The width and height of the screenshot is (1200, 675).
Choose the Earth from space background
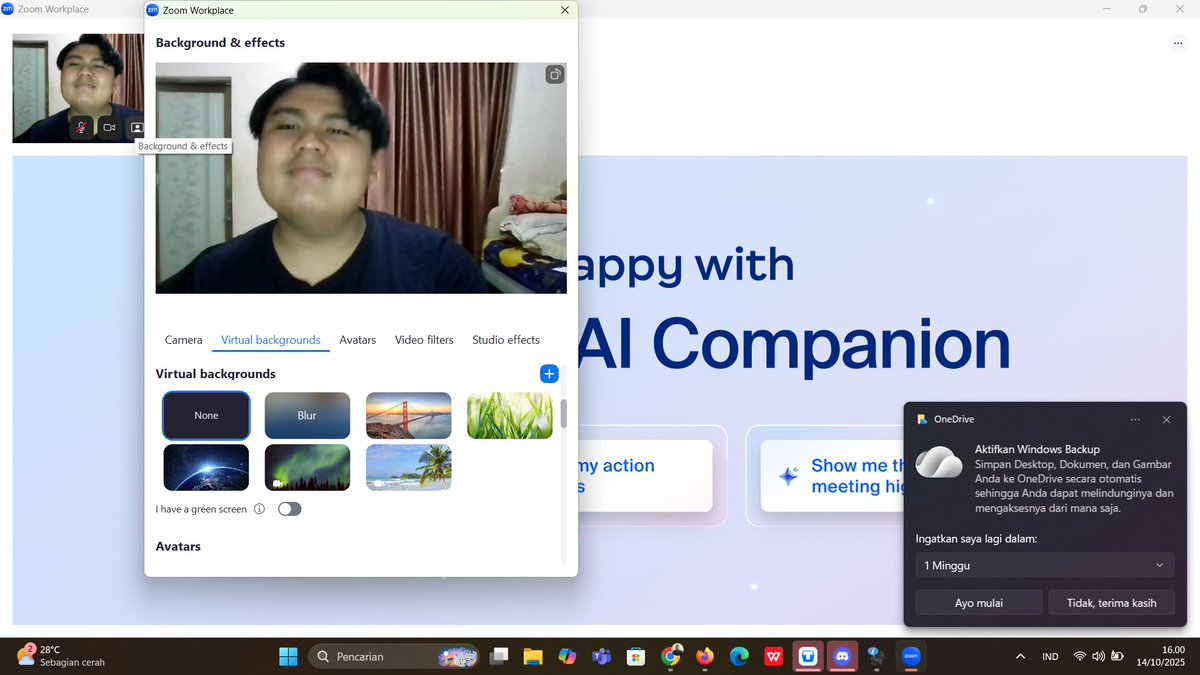207,467
